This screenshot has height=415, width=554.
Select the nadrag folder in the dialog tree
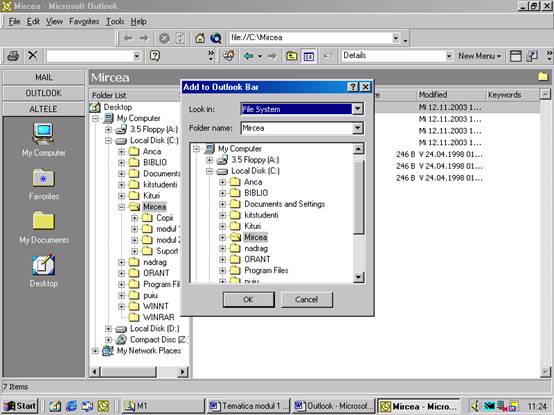(x=256, y=248)
